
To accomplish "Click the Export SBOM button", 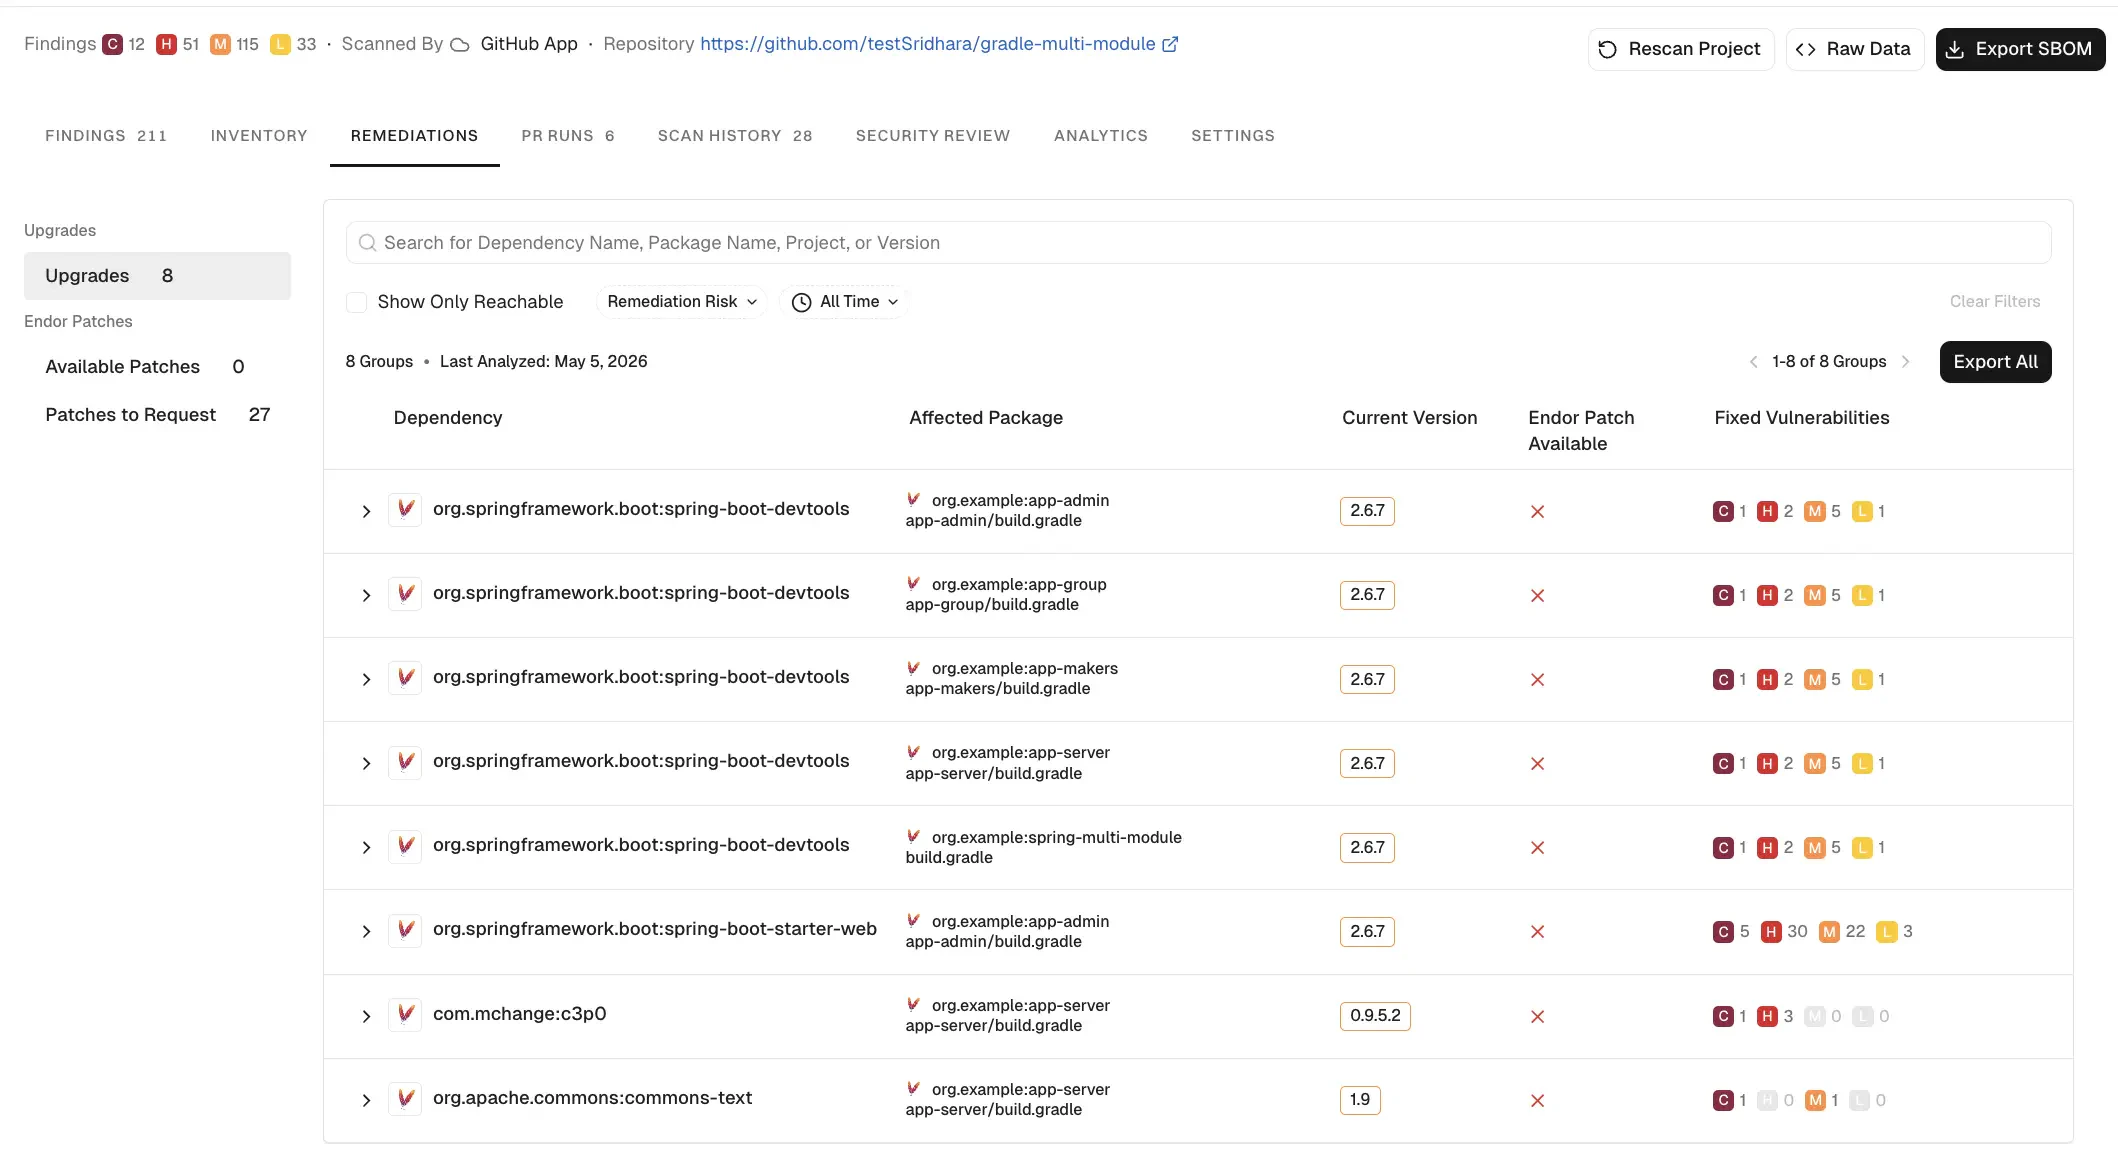I will pyautogui.click(x=2021, y=49).
